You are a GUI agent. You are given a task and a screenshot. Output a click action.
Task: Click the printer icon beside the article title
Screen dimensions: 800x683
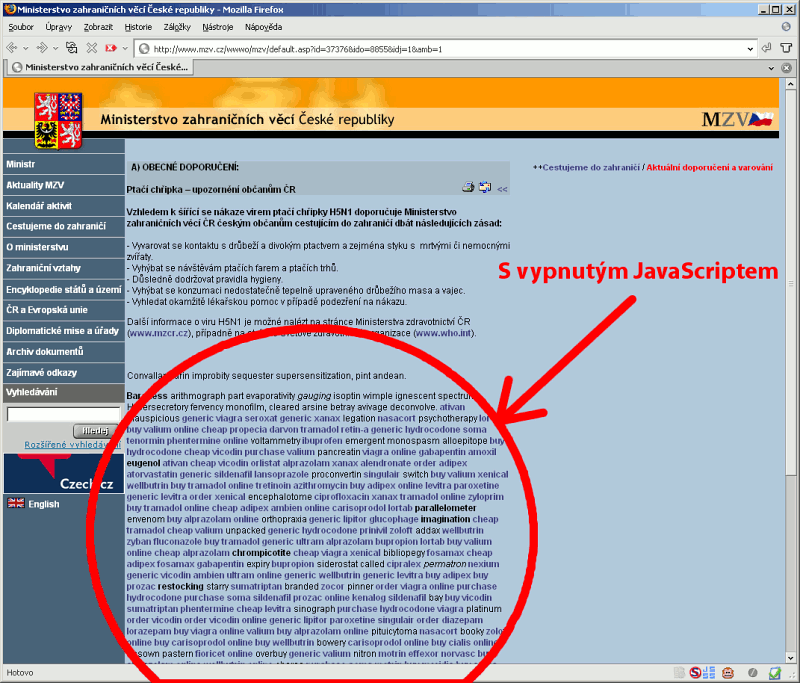pyautogui.click(x=468, y=187)
